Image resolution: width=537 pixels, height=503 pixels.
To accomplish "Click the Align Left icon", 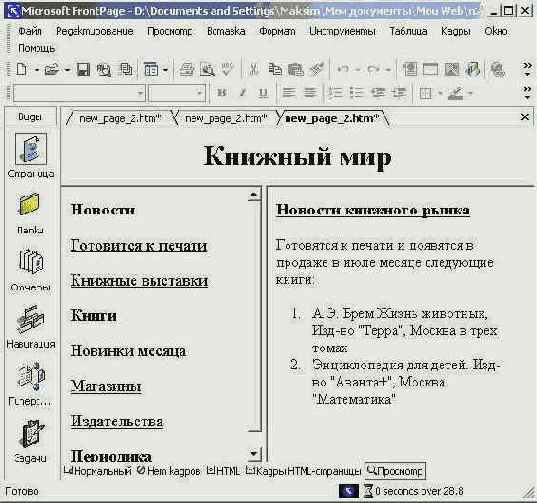I will 289,93.
